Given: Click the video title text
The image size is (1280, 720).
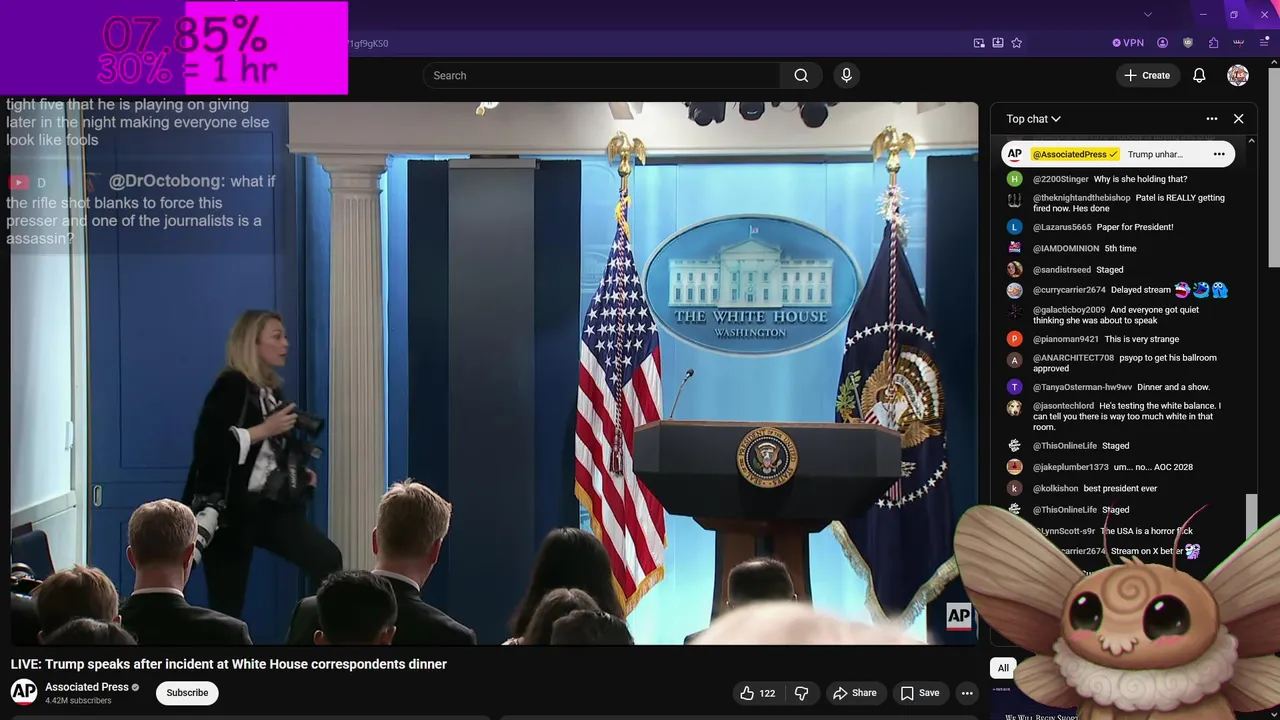Looking at the screenshot, I should (x=229, y=664).
